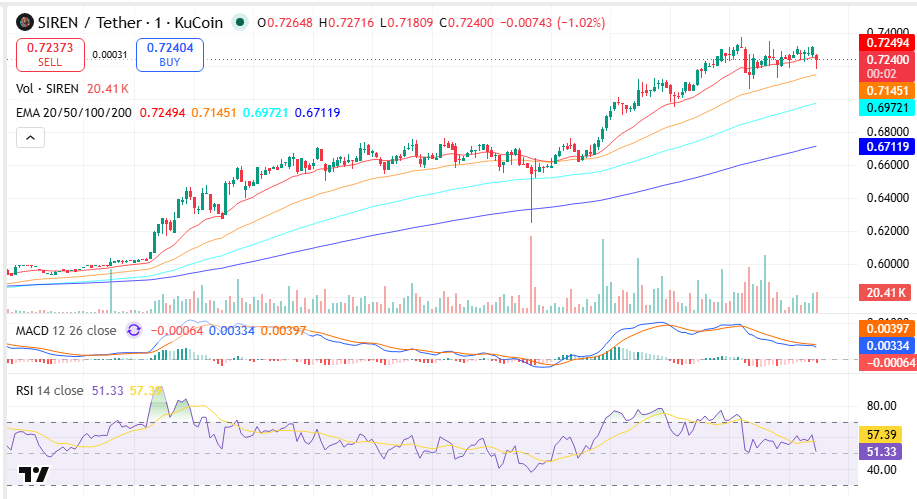Click the red EMA value 0.72494
The height and width of the screenshot is (499, 917).
point(162,113)
